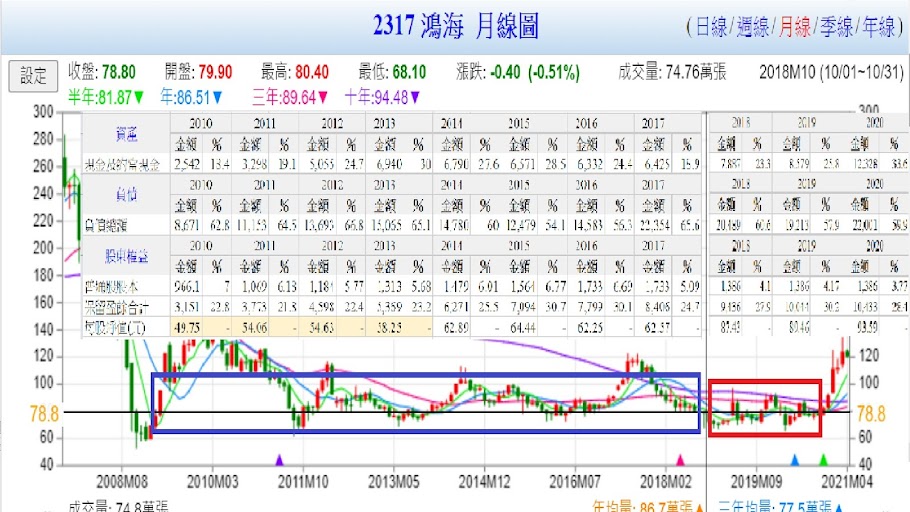This screenshot has width=910, height=512.
Task: Click the 2021M04 x-axis date label
Action: coord(846,482)
